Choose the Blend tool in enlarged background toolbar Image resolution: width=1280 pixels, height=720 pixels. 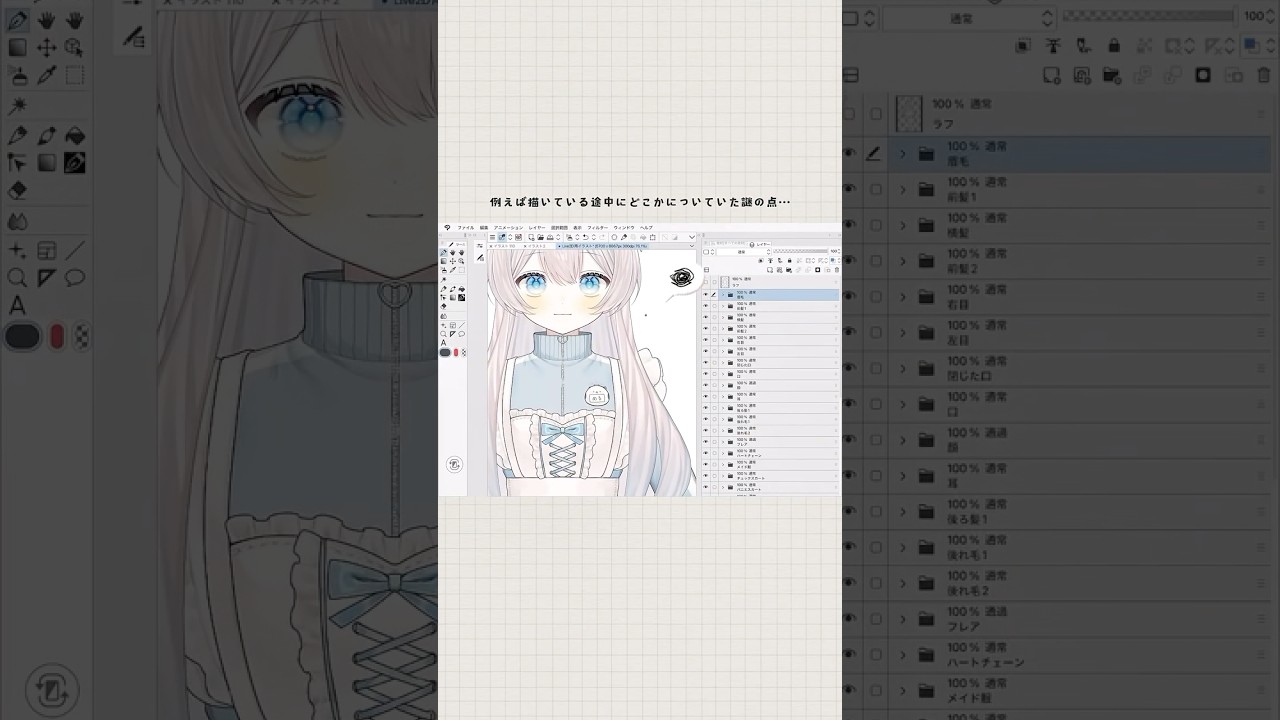[x=18, y=221]
